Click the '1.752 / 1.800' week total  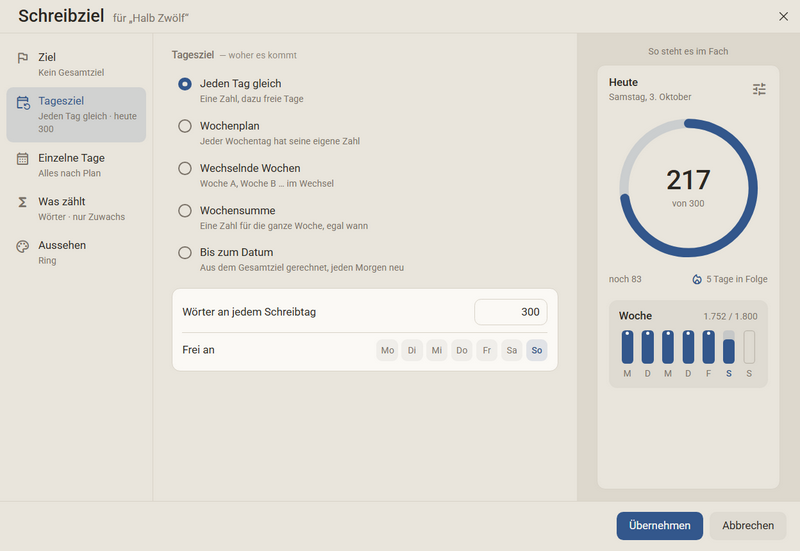tap(730, 316)
